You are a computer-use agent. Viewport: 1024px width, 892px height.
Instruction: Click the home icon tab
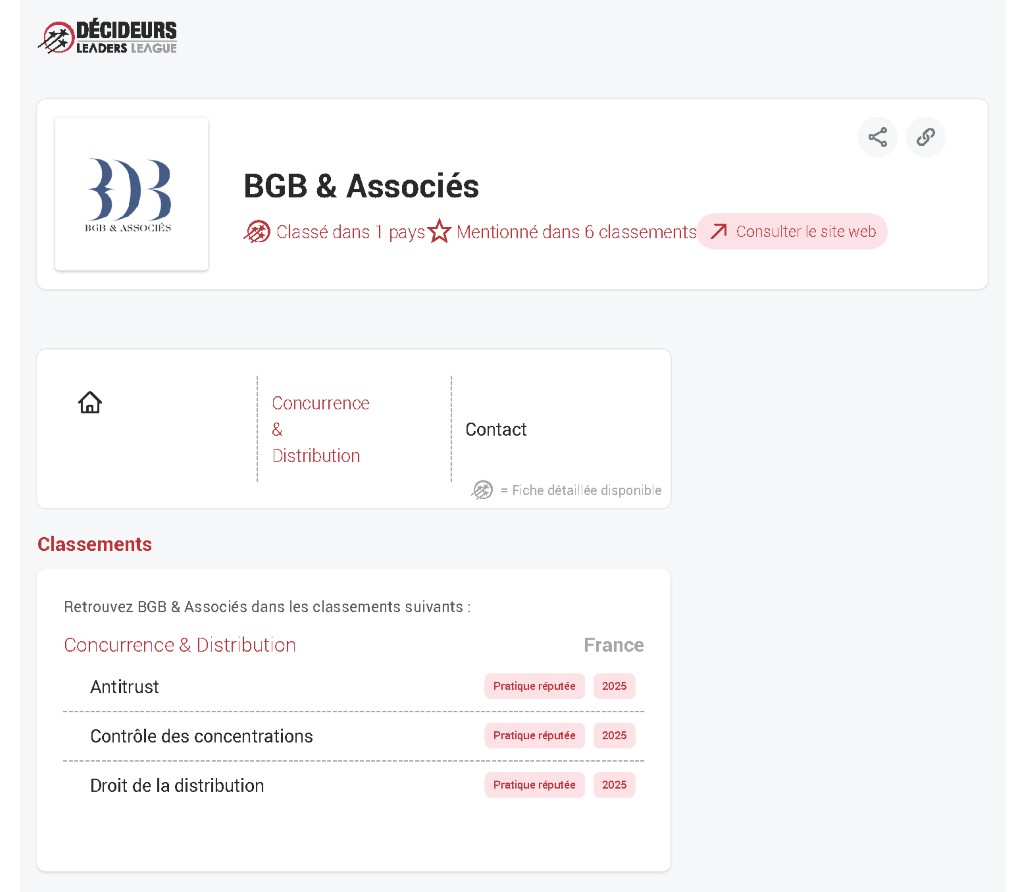coord(90,402)
